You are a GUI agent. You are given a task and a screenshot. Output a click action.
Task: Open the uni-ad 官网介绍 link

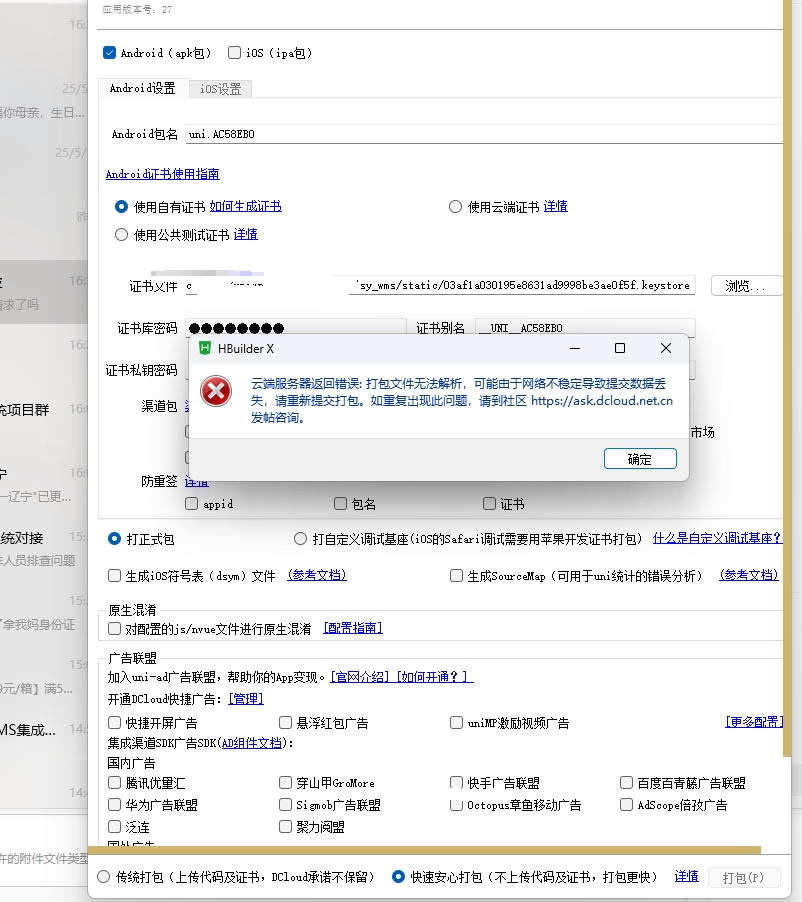pos(360,677)
